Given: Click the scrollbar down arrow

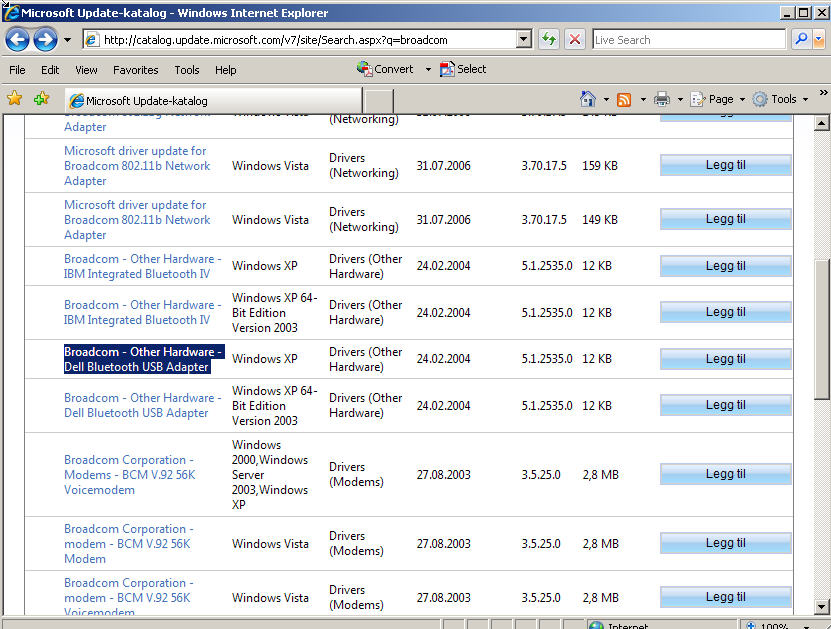Looking at the screenshot, I should [x=821, y=606].
